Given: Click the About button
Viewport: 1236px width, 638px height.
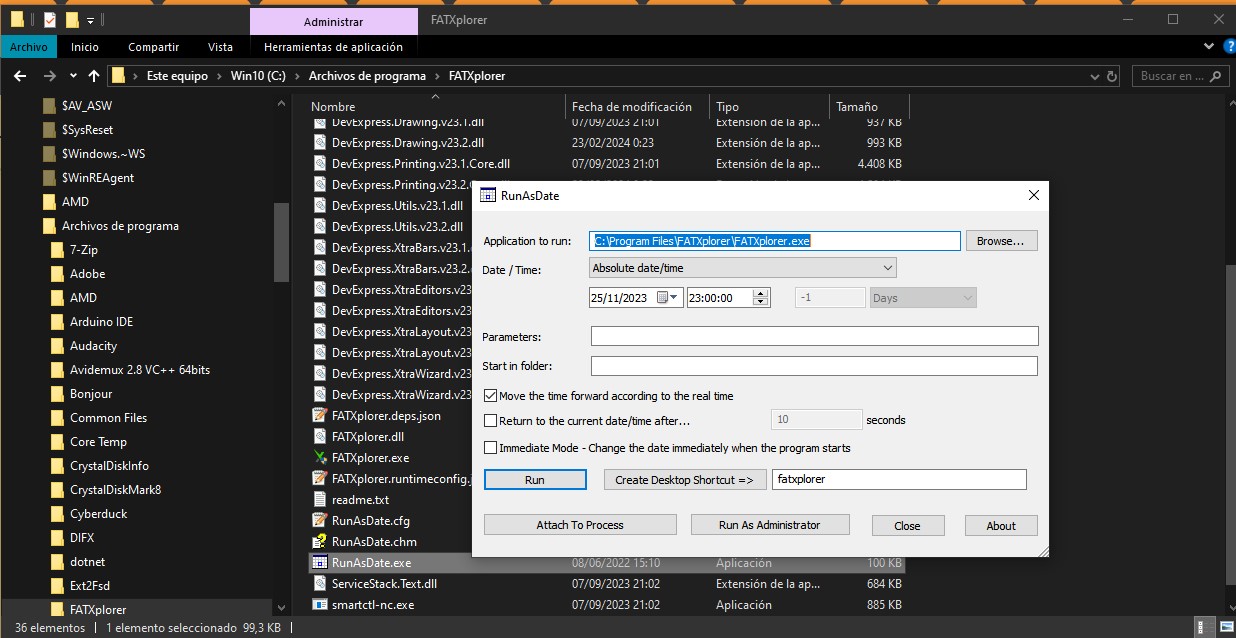Looking at the screenshot, I should (1001, 525).
